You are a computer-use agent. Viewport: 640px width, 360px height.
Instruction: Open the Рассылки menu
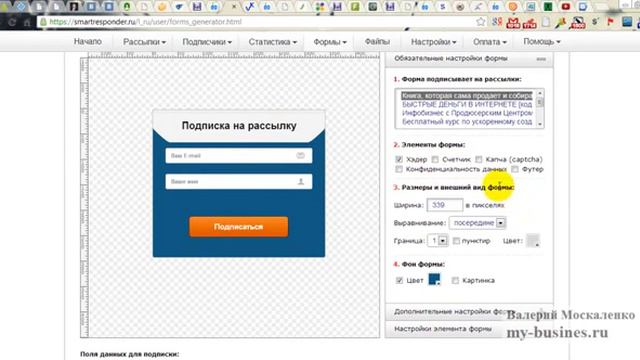click(x=144, y=42)
